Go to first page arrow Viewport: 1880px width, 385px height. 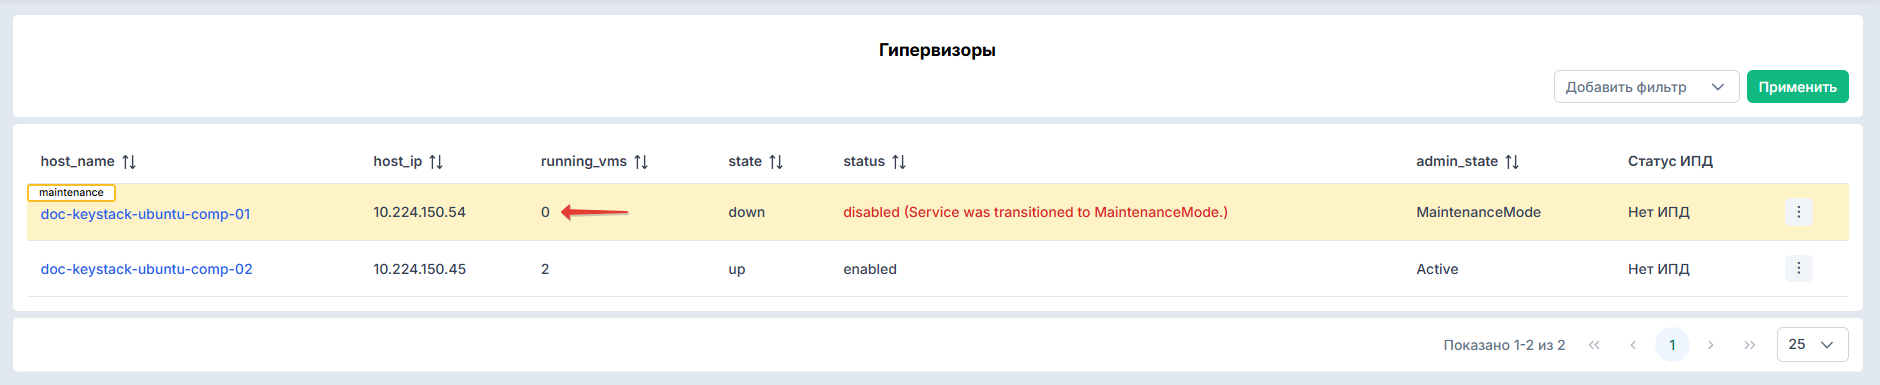(x=1594, y=345)
